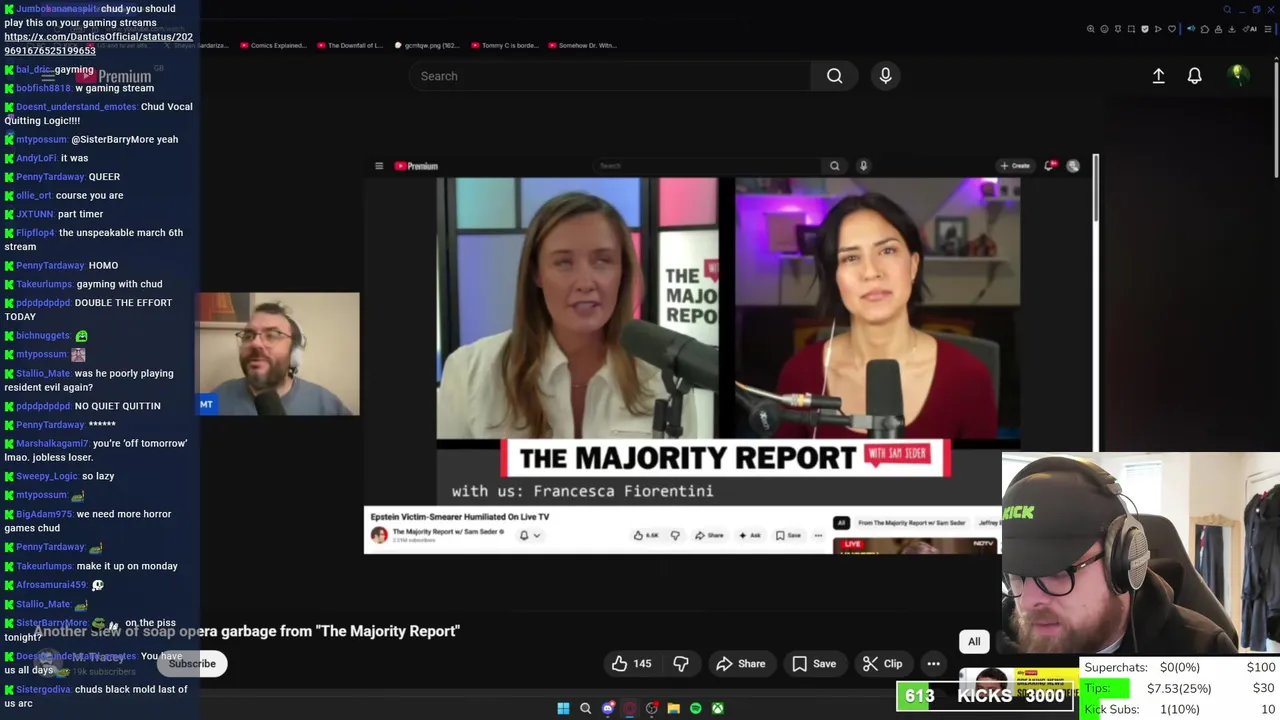The image size is (1280, 720).
Task: Click the Majority Report channel avatar
Action: 379,535
